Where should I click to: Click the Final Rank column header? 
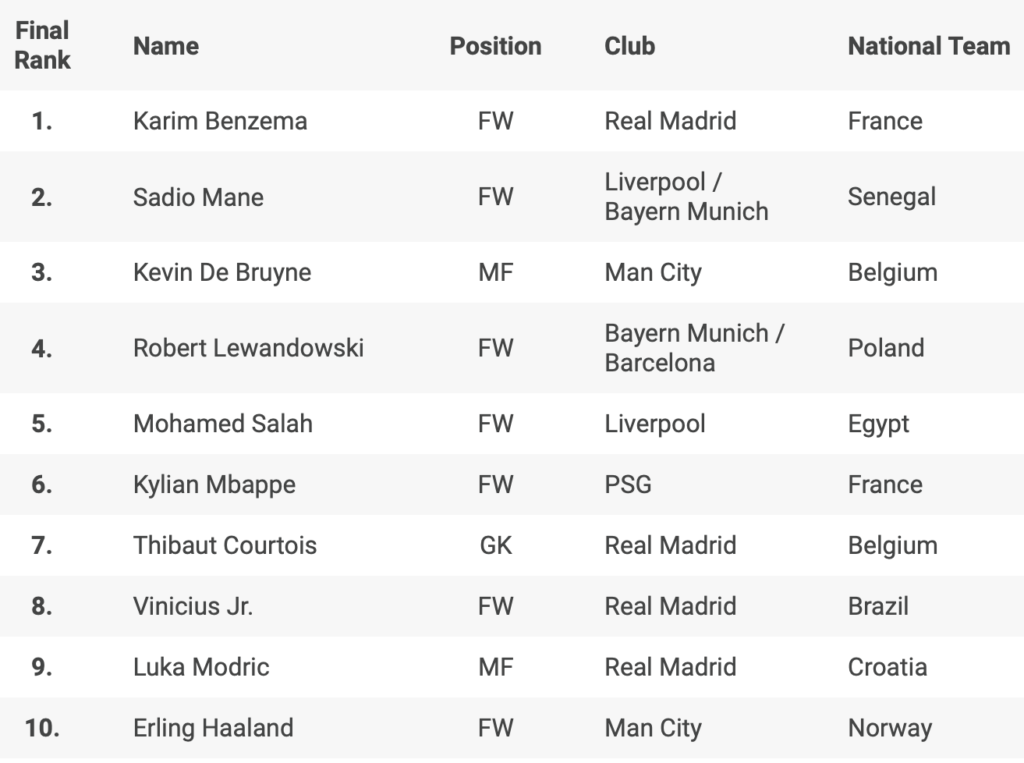[x=42, y=46]
